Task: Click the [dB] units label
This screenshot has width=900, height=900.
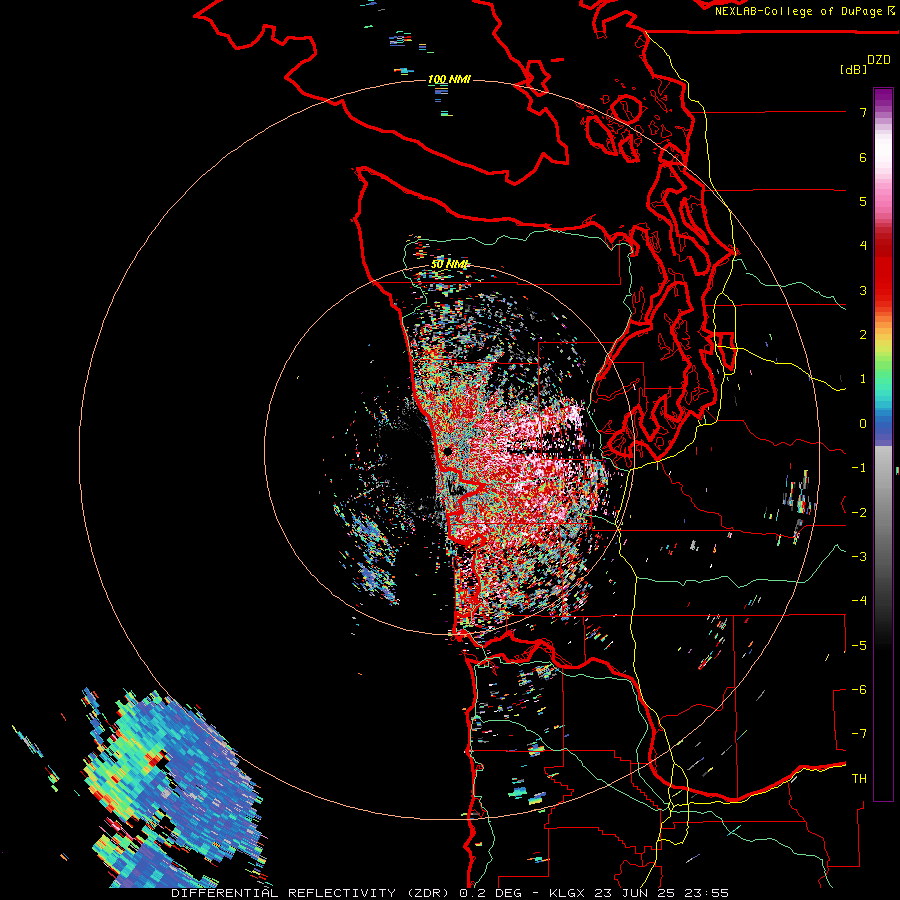Action: point(854,69)
